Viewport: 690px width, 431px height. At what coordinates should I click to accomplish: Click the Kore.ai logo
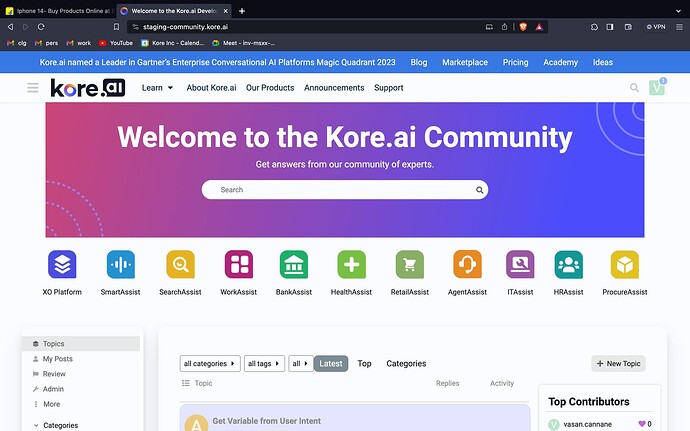pyautogui.click(x=88, y=88)
